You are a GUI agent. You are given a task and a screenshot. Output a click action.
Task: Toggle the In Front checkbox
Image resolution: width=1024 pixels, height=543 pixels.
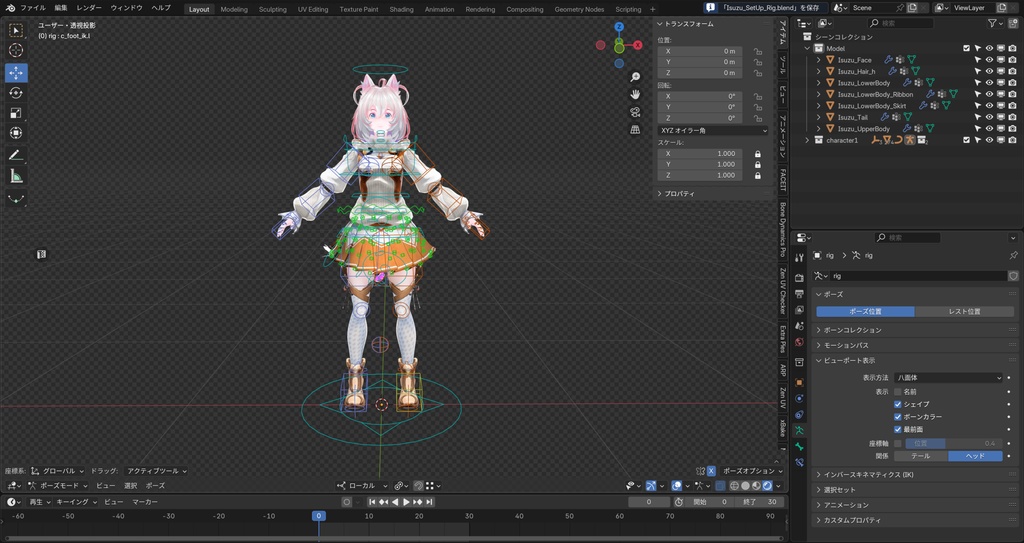pyautogui.click(x=897, y=429)
